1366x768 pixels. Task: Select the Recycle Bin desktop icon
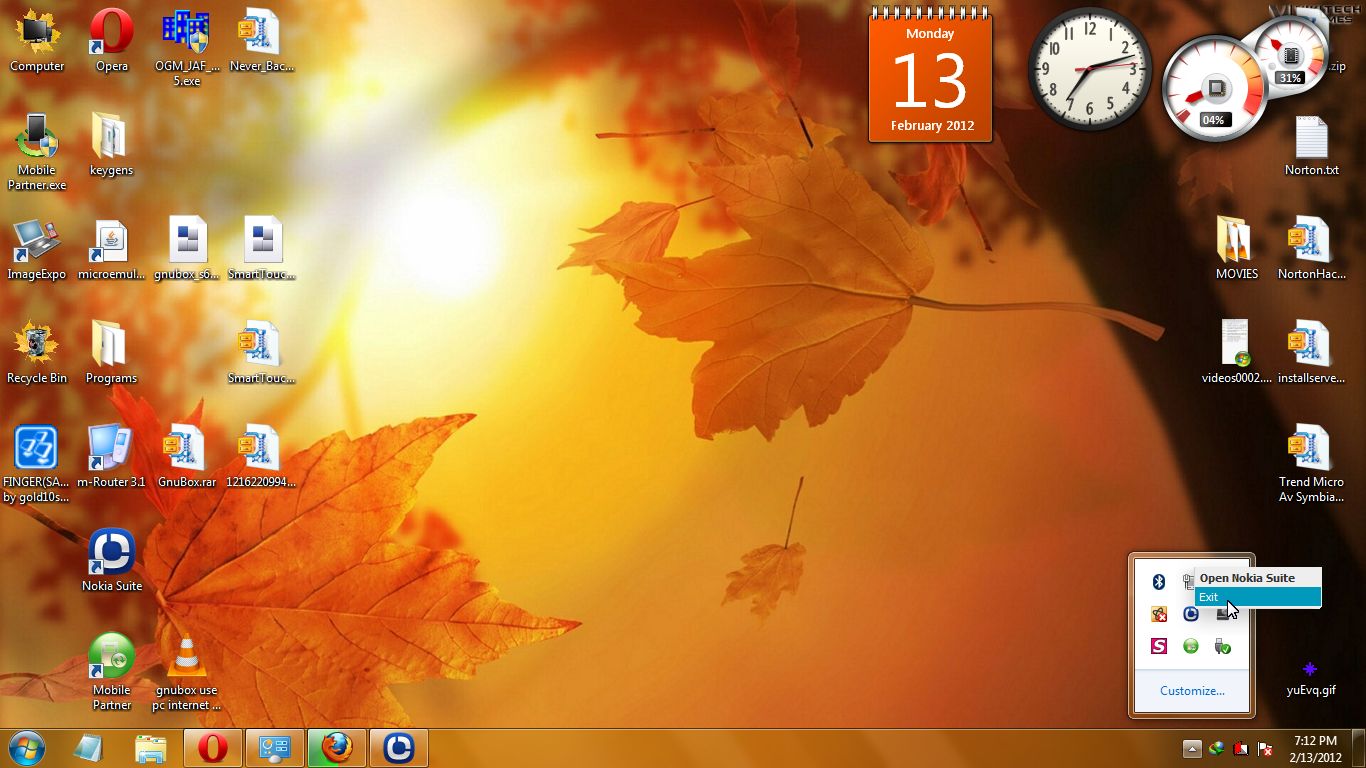tap(37, 346)
